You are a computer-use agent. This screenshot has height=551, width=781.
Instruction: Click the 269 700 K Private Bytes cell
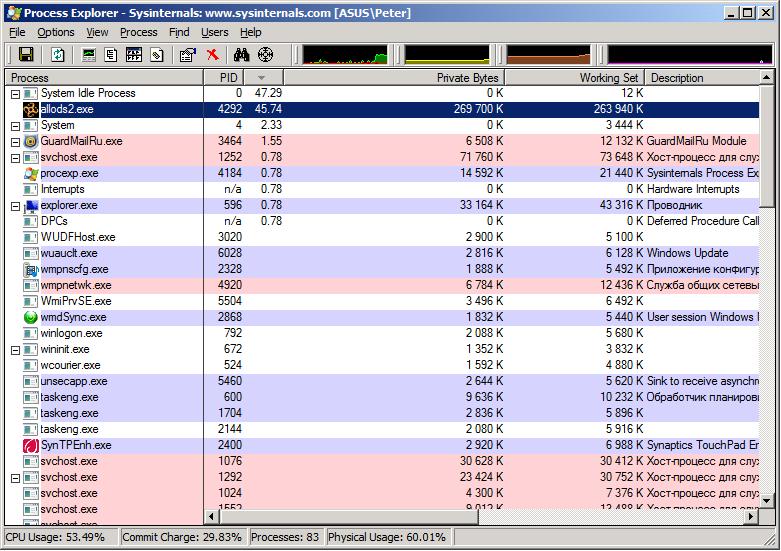click(478, 109)
